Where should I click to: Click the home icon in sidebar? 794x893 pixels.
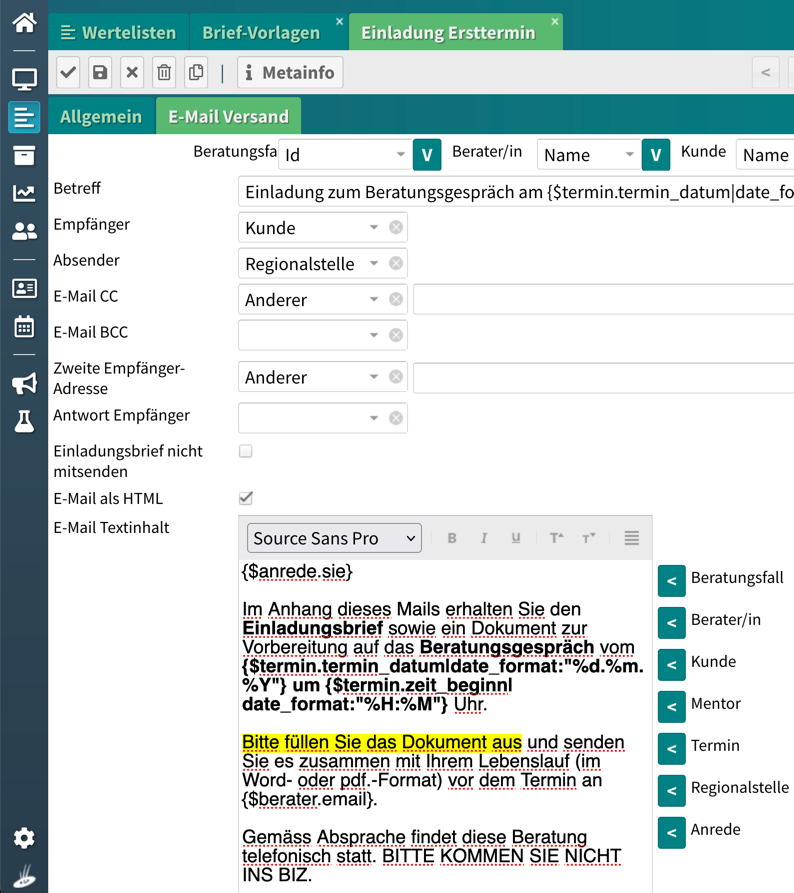click(x=24, y=22)
